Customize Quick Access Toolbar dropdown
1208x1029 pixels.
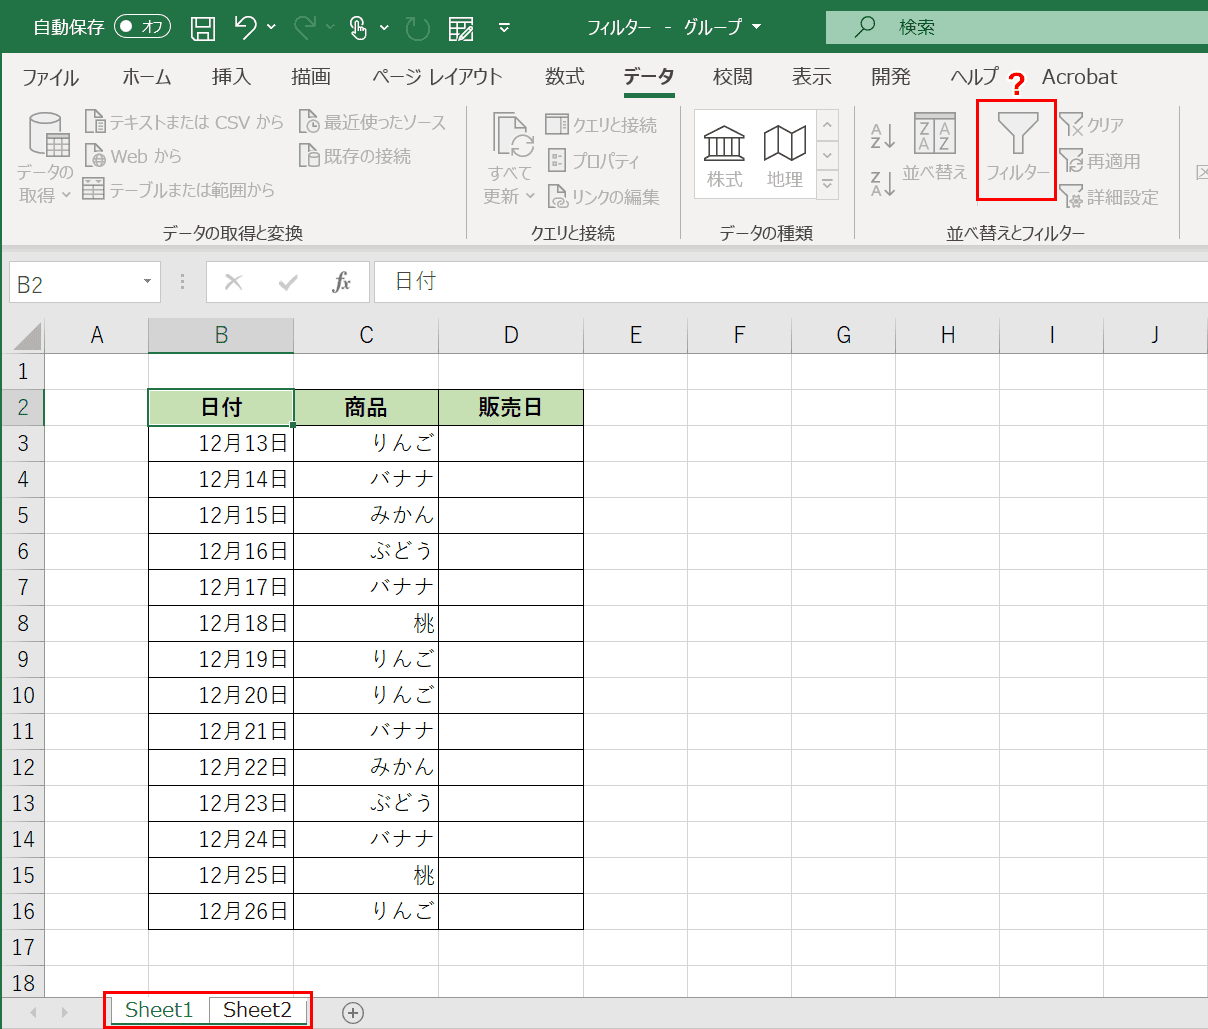(x=505, y=28)
